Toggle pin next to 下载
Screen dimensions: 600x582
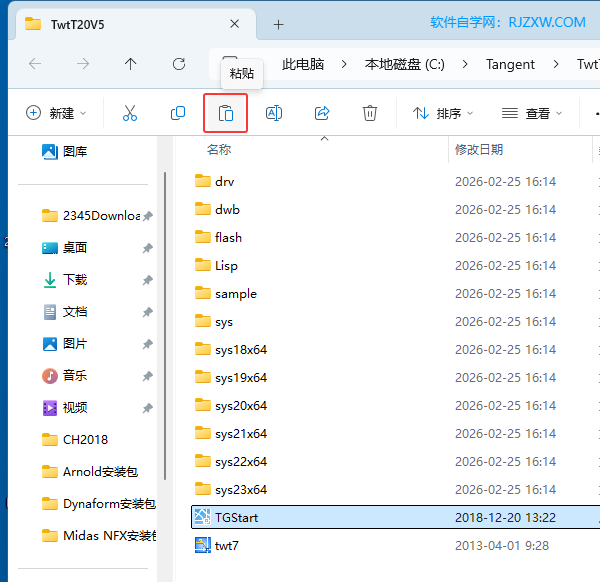[x=148, y=280]
